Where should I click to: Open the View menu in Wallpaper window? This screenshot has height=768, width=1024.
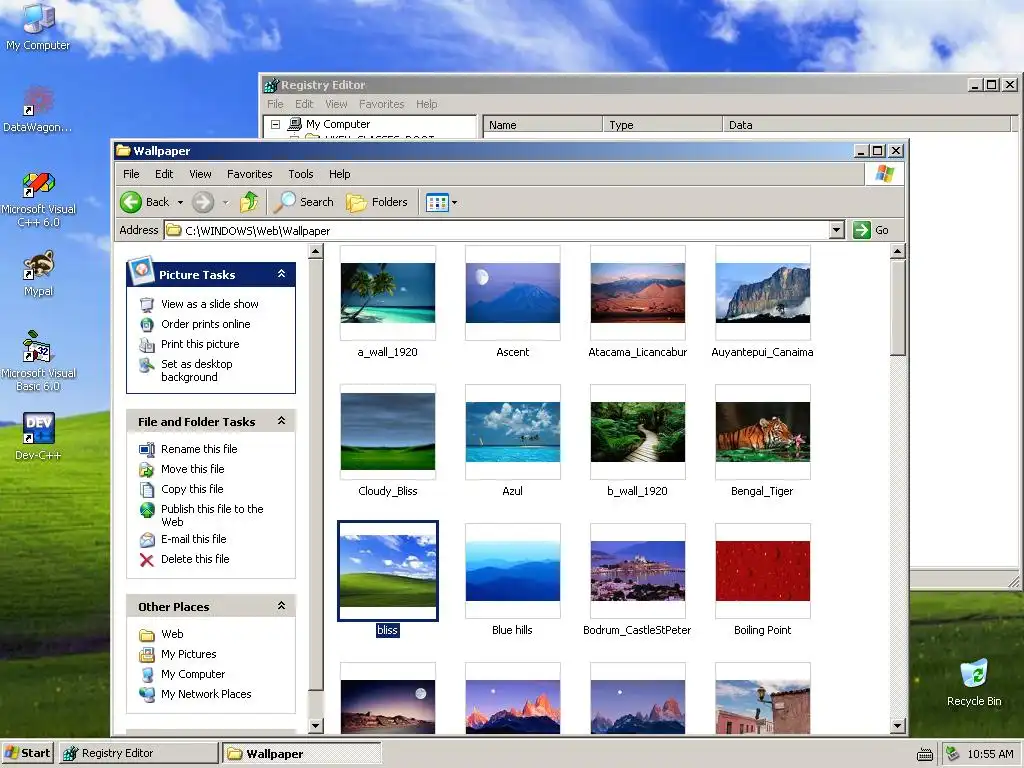pyautogui.click(x=200, y=174)
